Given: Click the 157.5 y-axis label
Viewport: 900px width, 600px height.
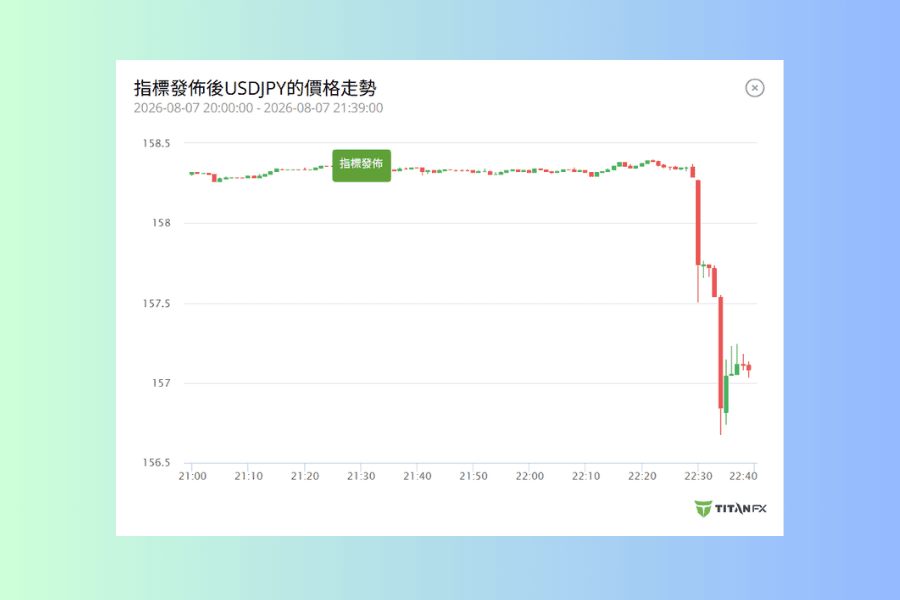Looking at the screenshot, I should [157, 303].
